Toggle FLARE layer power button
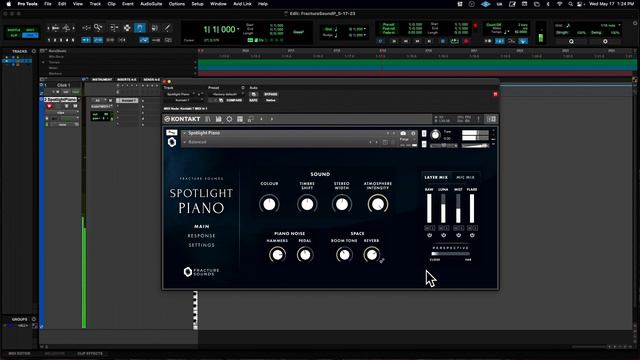This screenshot has width=640, height=360. coord(472,236)
